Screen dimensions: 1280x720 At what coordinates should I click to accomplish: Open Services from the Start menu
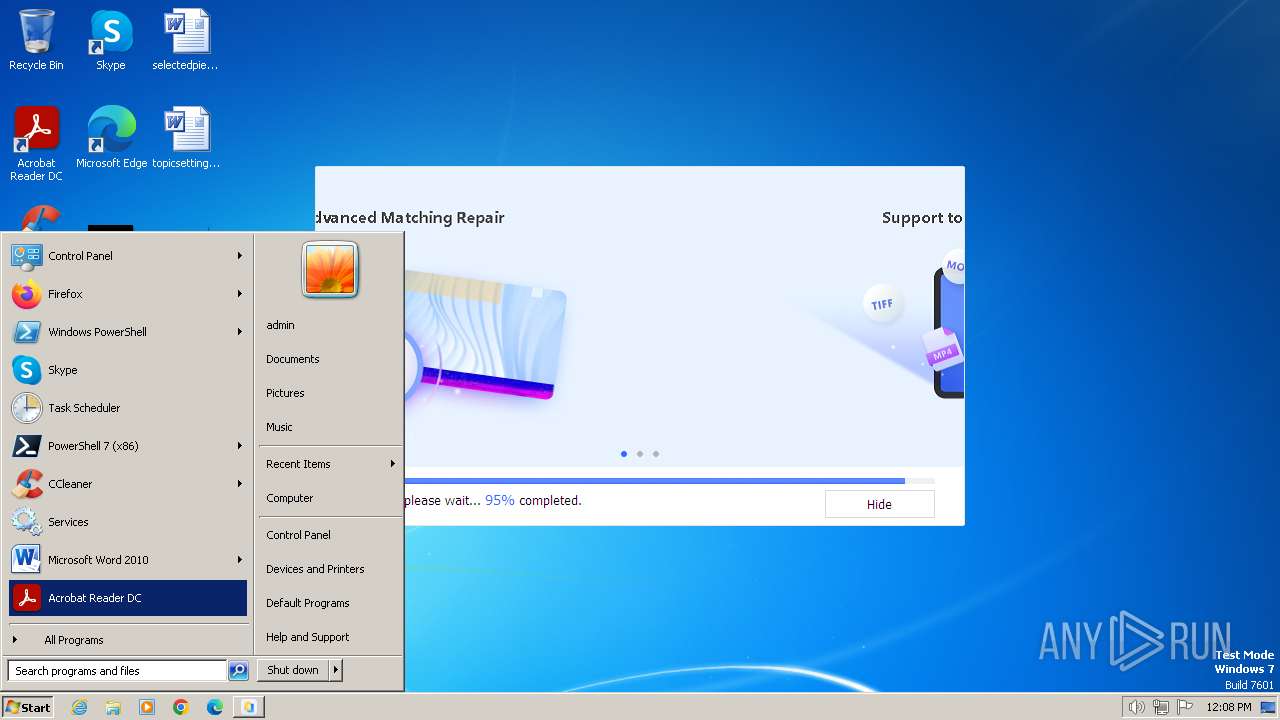[x=127, y=522]
